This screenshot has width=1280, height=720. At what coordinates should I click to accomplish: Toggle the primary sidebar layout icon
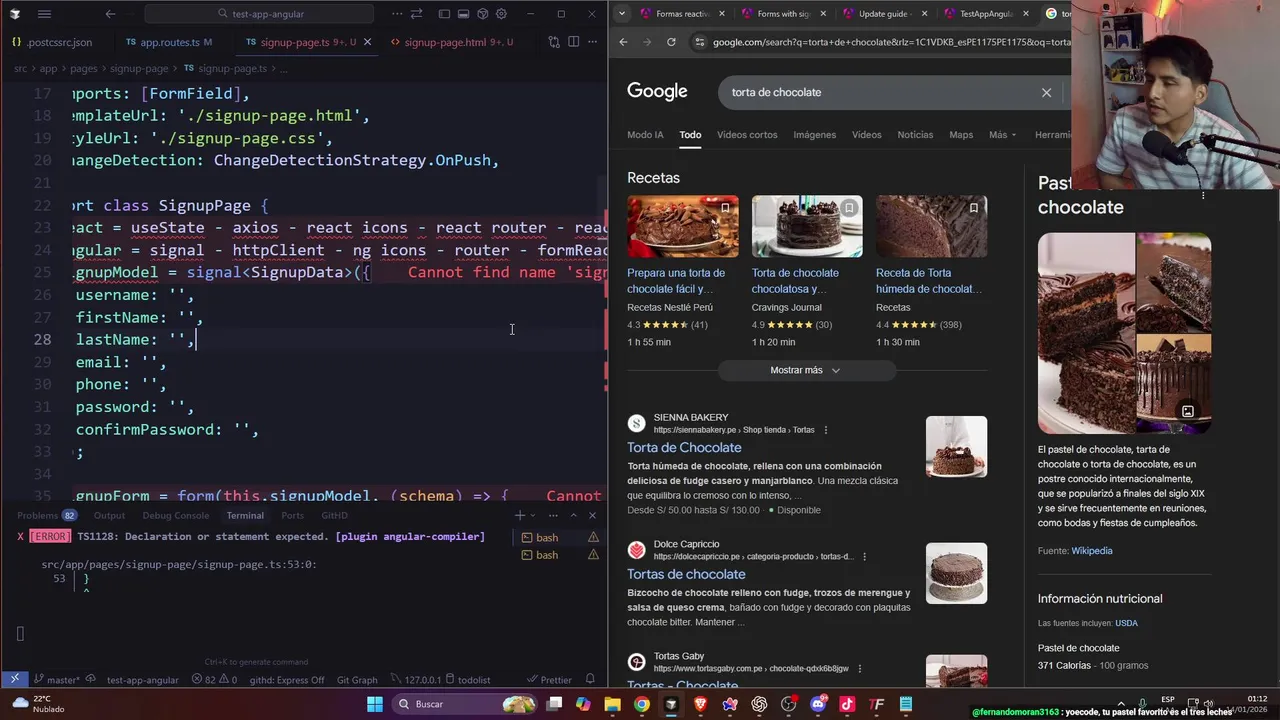click(445, 14)
